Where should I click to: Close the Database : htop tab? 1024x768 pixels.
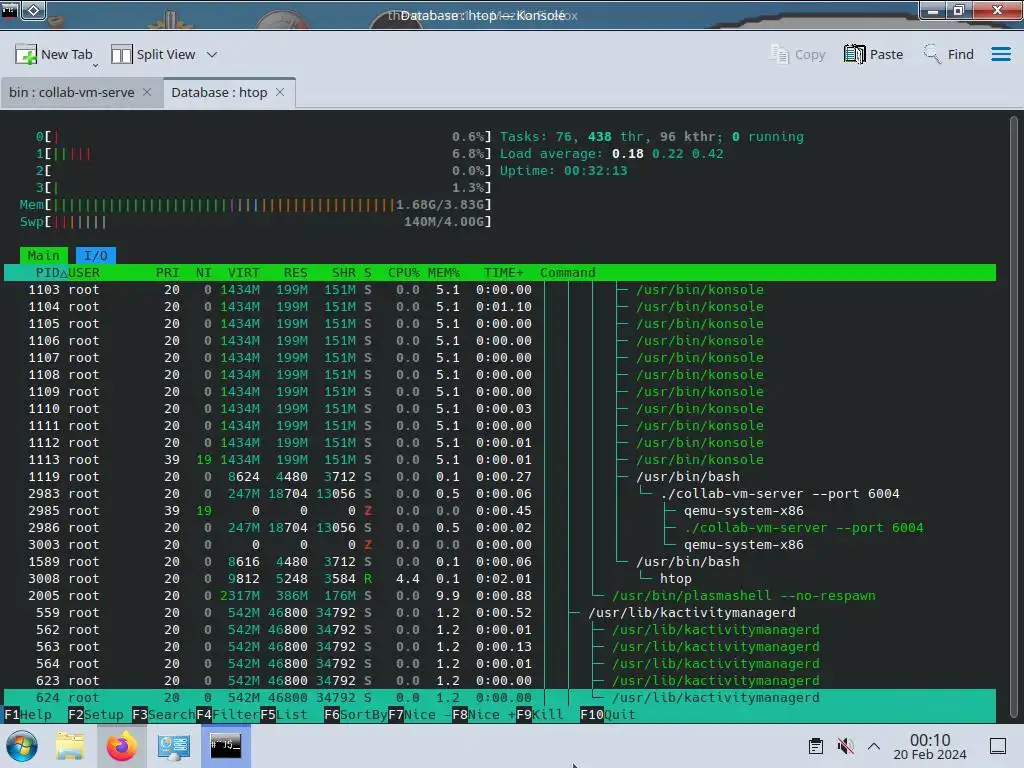280,92
